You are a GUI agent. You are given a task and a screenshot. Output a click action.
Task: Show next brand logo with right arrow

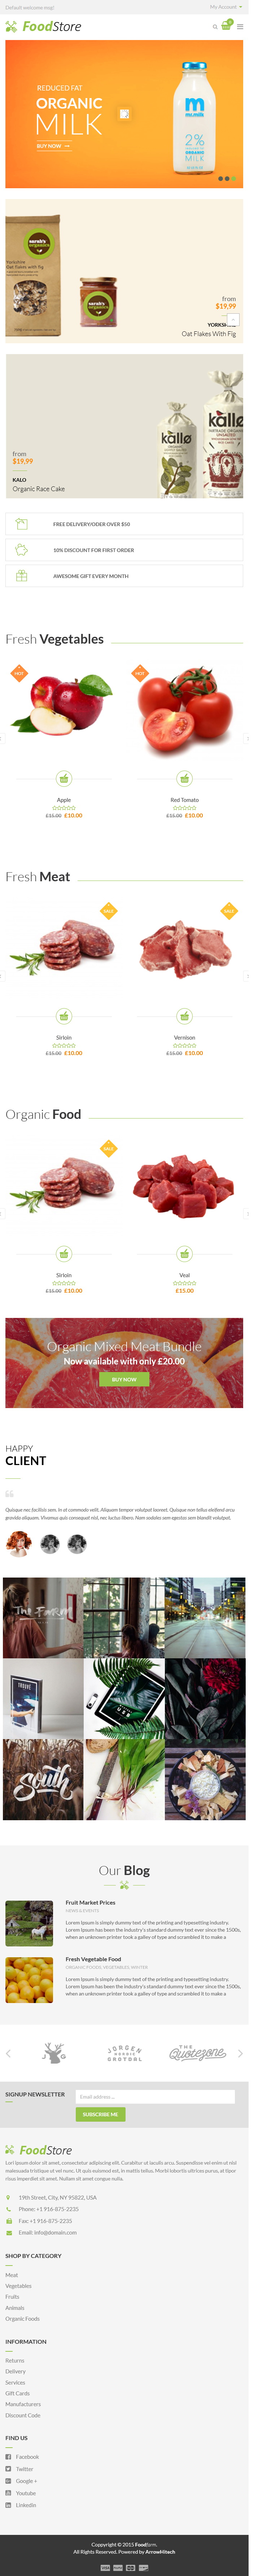(240, 2053)
